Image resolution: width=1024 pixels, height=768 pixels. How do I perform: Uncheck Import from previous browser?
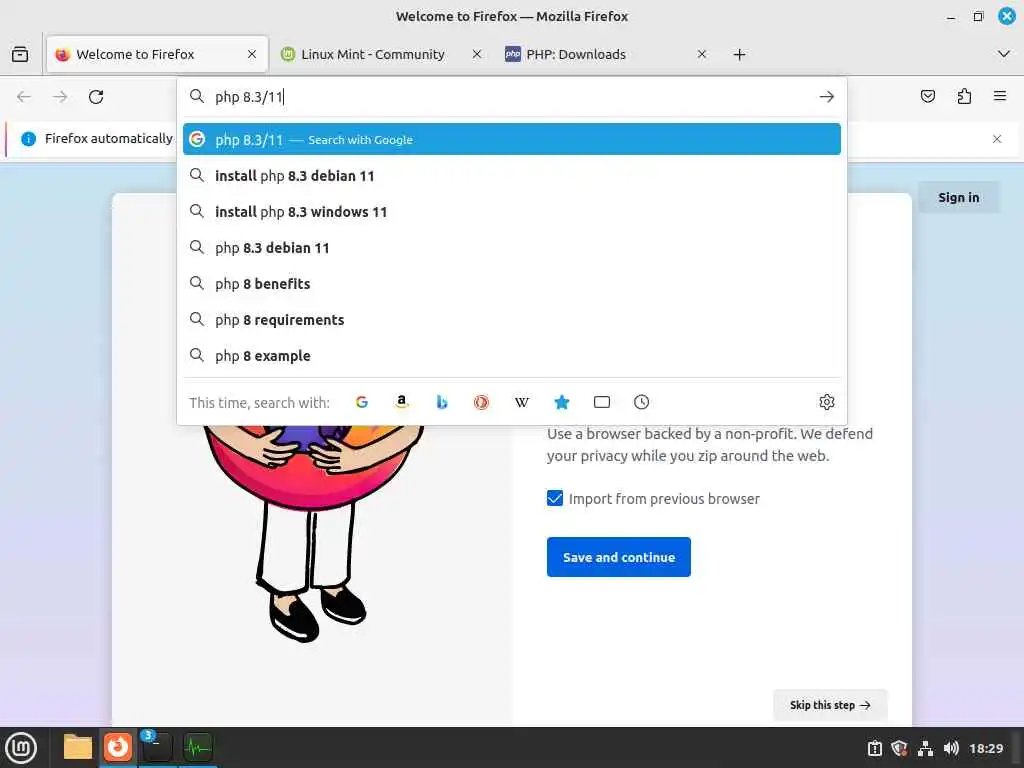pos(554,498)
